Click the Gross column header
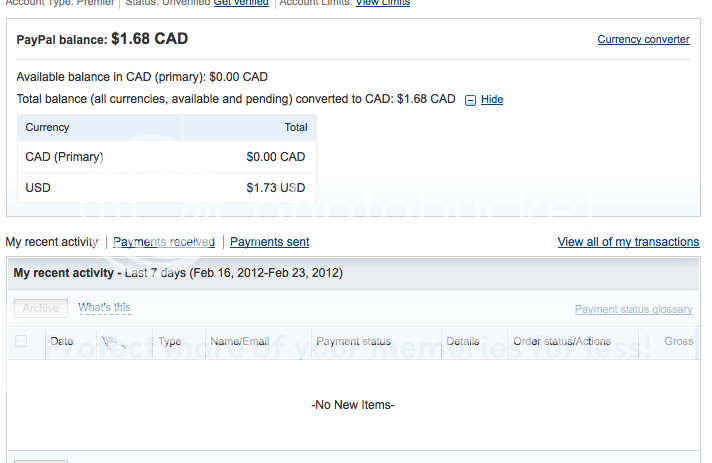This screenshot has width=712, height=463. point(678,342)
